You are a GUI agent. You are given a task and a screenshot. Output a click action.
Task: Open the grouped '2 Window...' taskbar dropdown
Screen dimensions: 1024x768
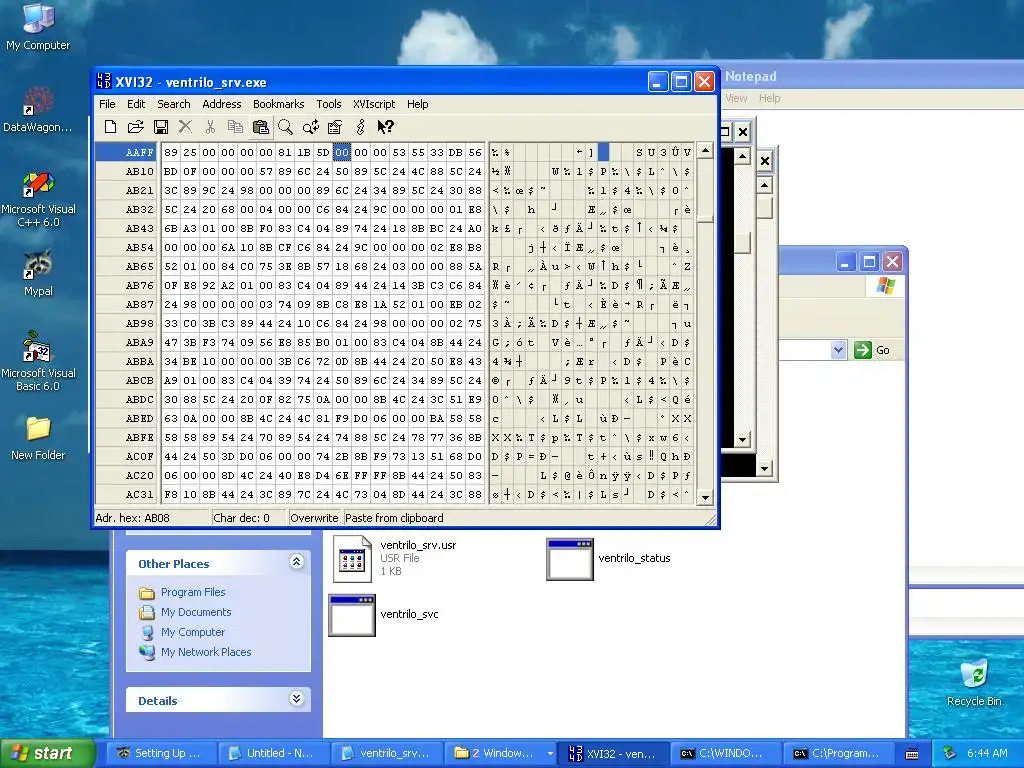pyautogui.click(x=551, y=753)
